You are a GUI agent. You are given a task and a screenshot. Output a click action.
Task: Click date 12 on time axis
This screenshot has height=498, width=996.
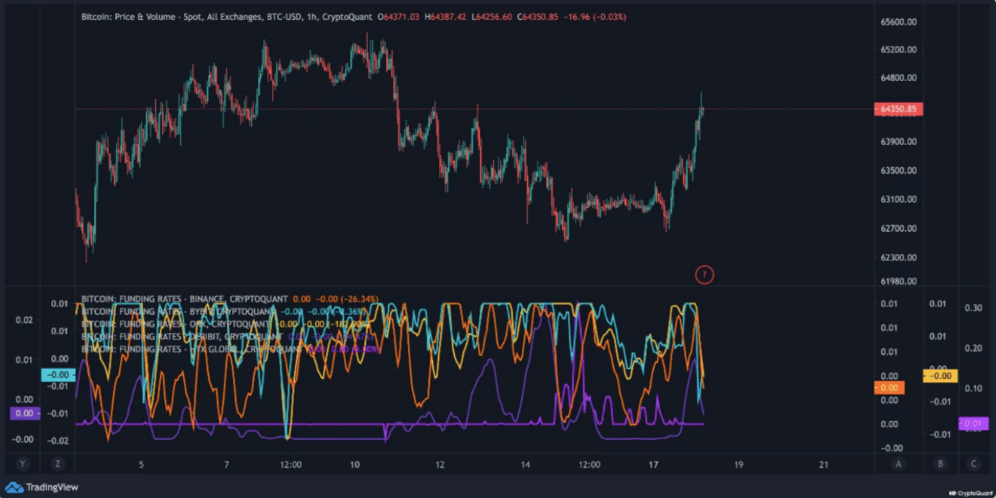click(440, 464)
